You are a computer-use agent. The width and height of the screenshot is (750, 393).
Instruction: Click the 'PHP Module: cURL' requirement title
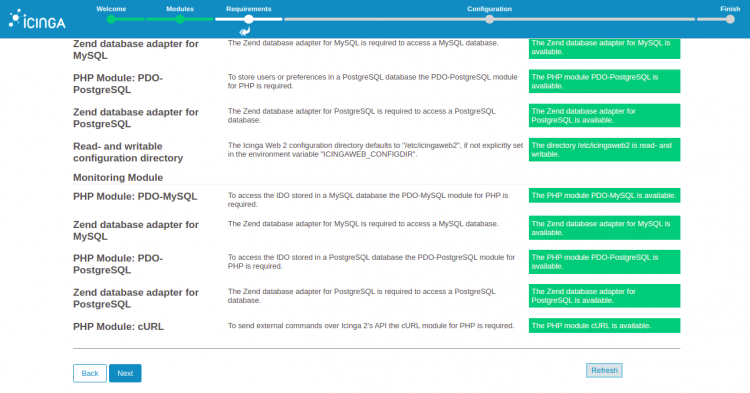(x=119, y=327)
